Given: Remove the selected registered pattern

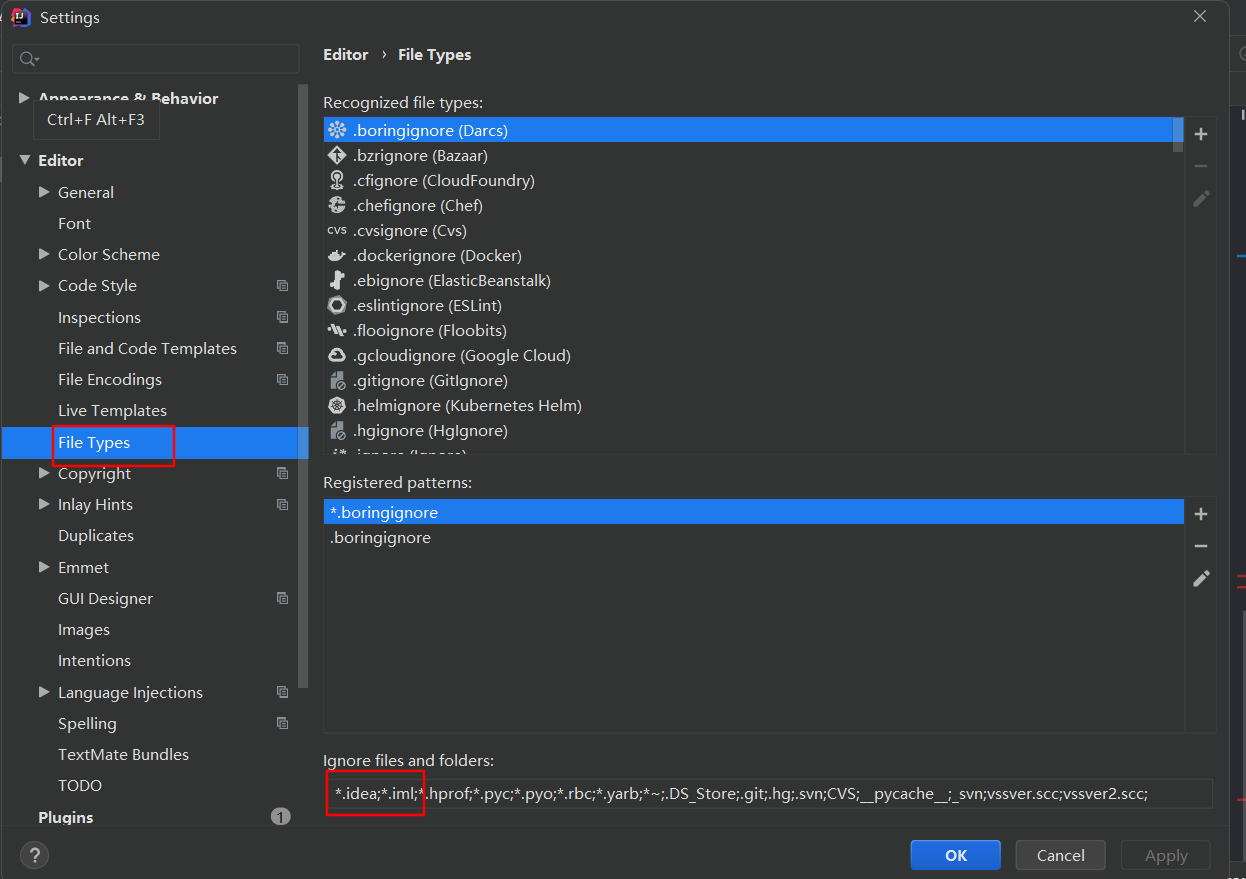Looking at the screenshot, I should point(1201,546).
